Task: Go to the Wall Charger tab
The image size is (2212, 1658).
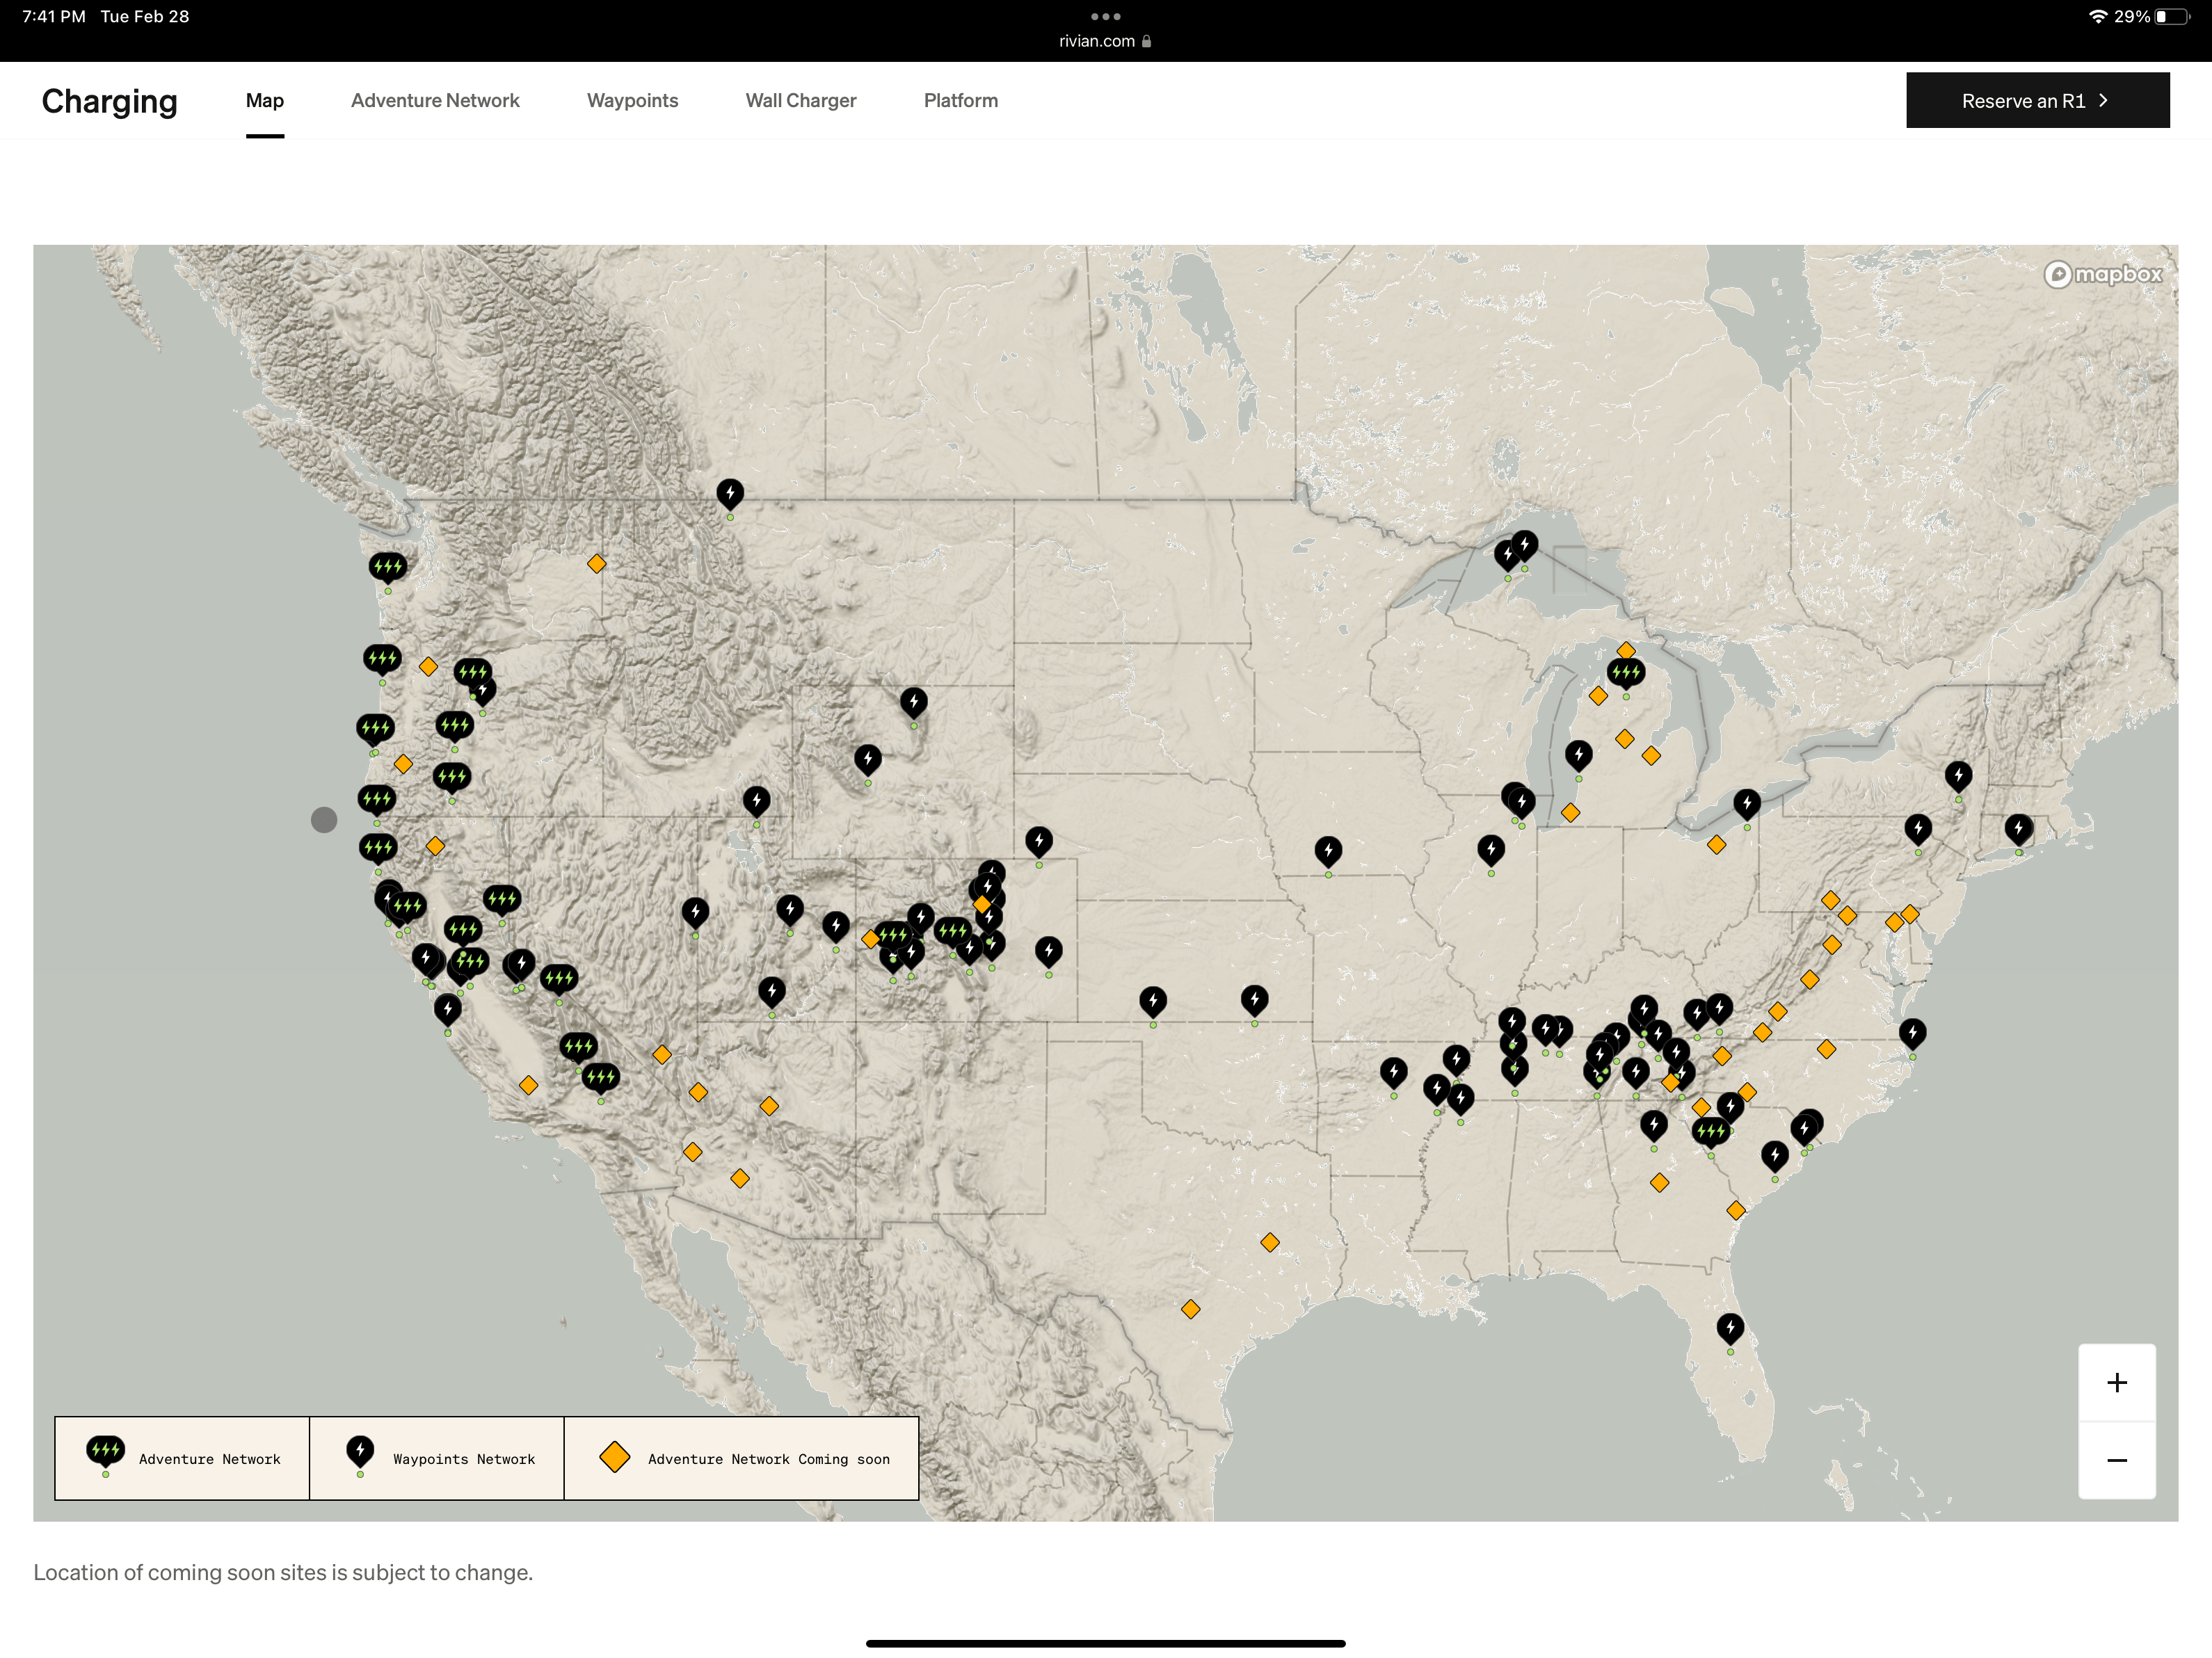Action: tap(801, 101)
